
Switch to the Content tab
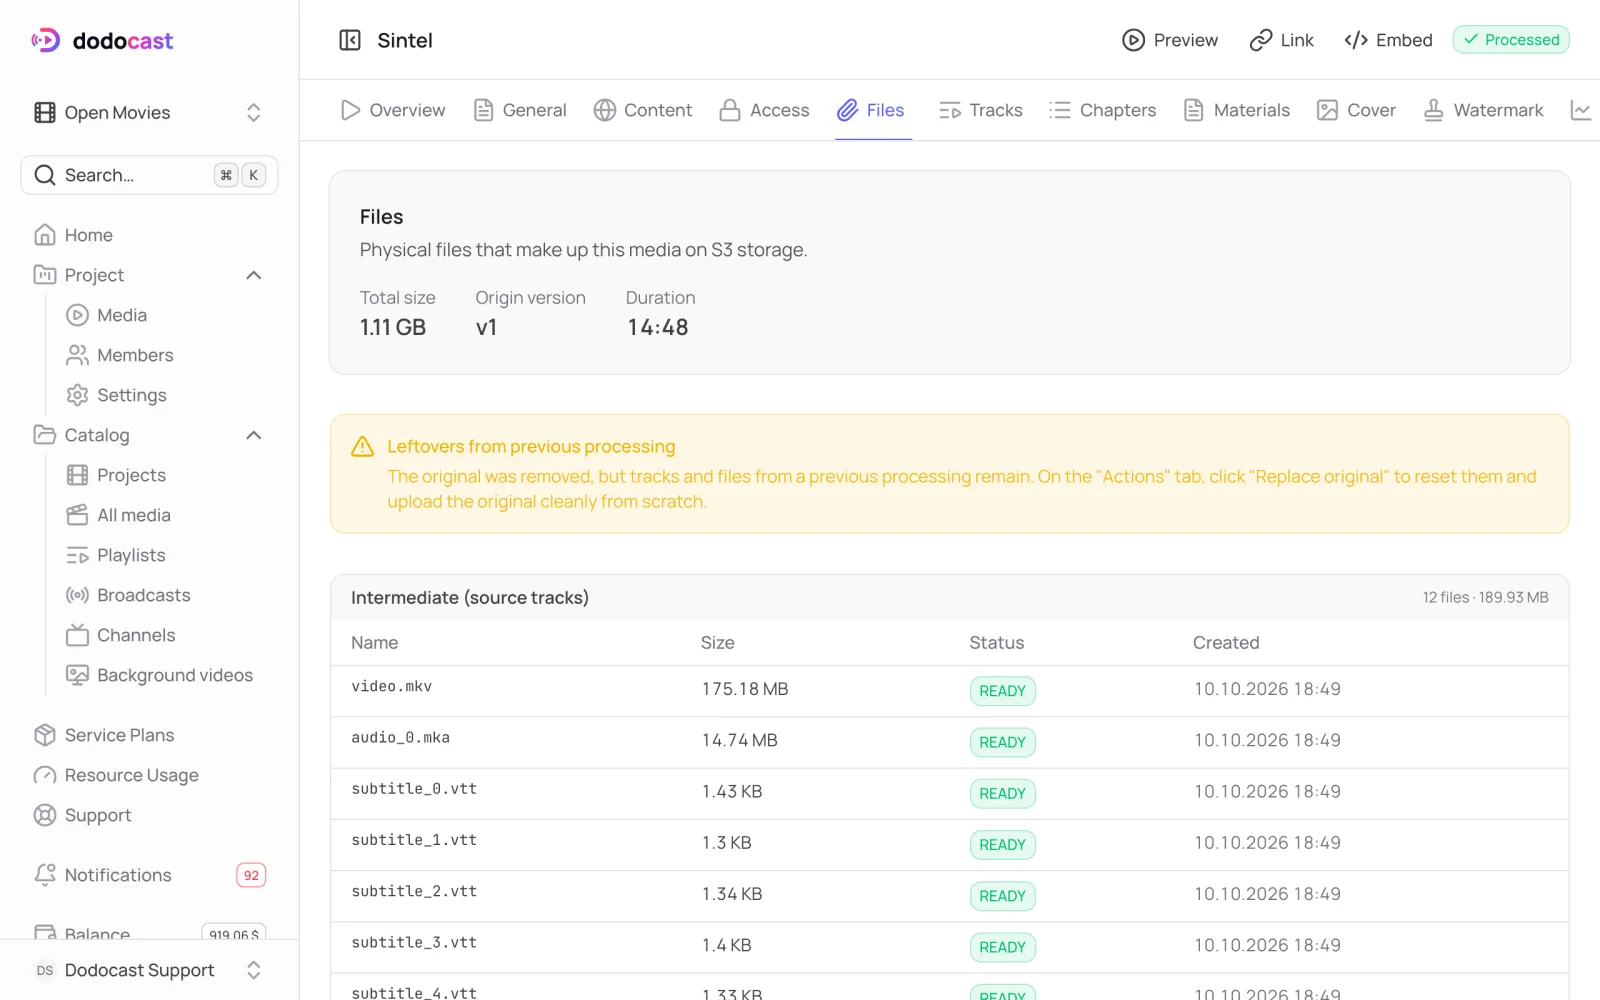[x=643, y=110]
